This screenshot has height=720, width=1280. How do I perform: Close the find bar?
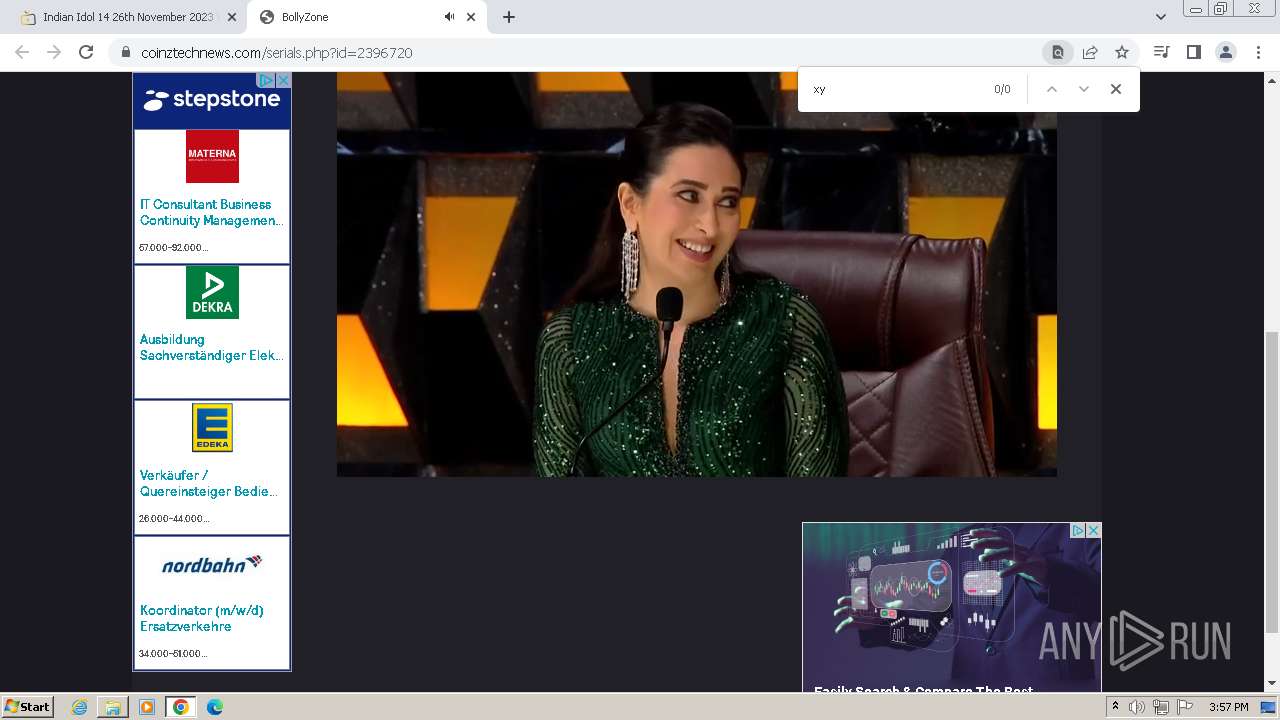pos(1116,89)
